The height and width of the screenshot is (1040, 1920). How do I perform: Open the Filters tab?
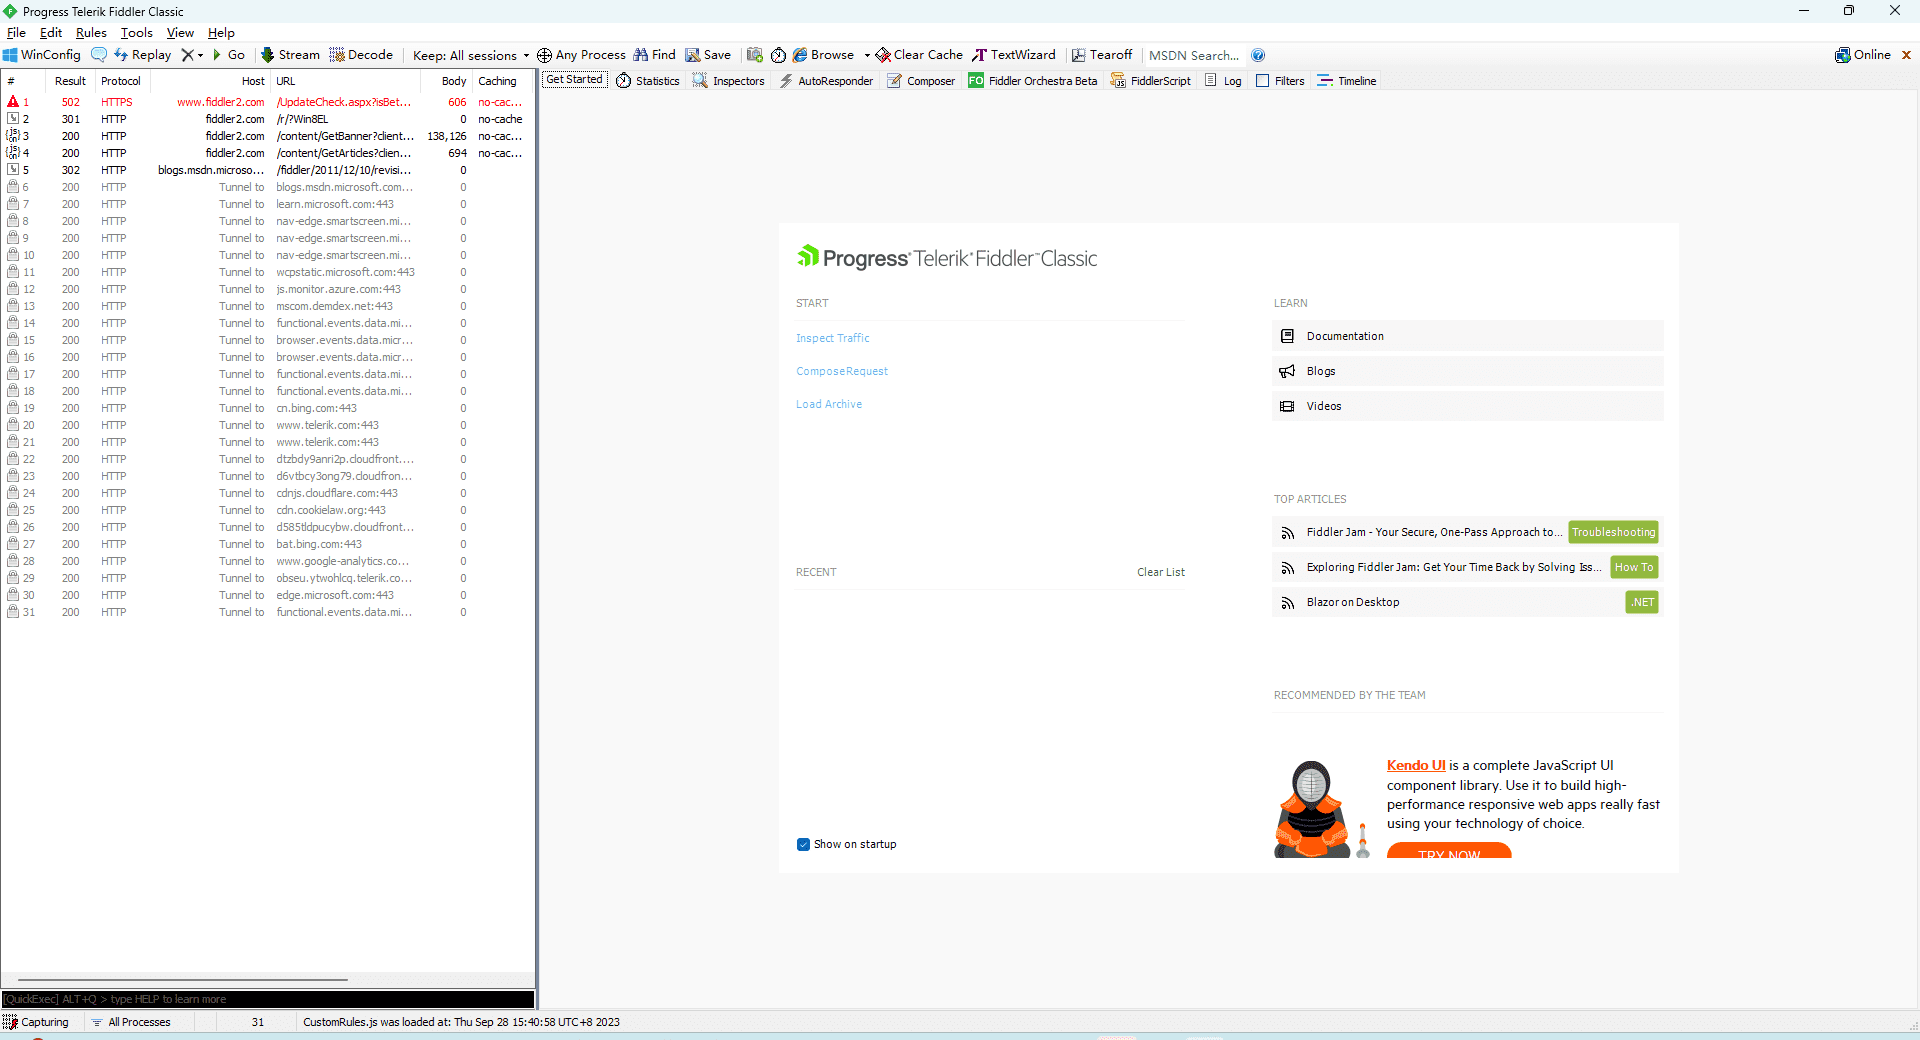(1280, 81)
